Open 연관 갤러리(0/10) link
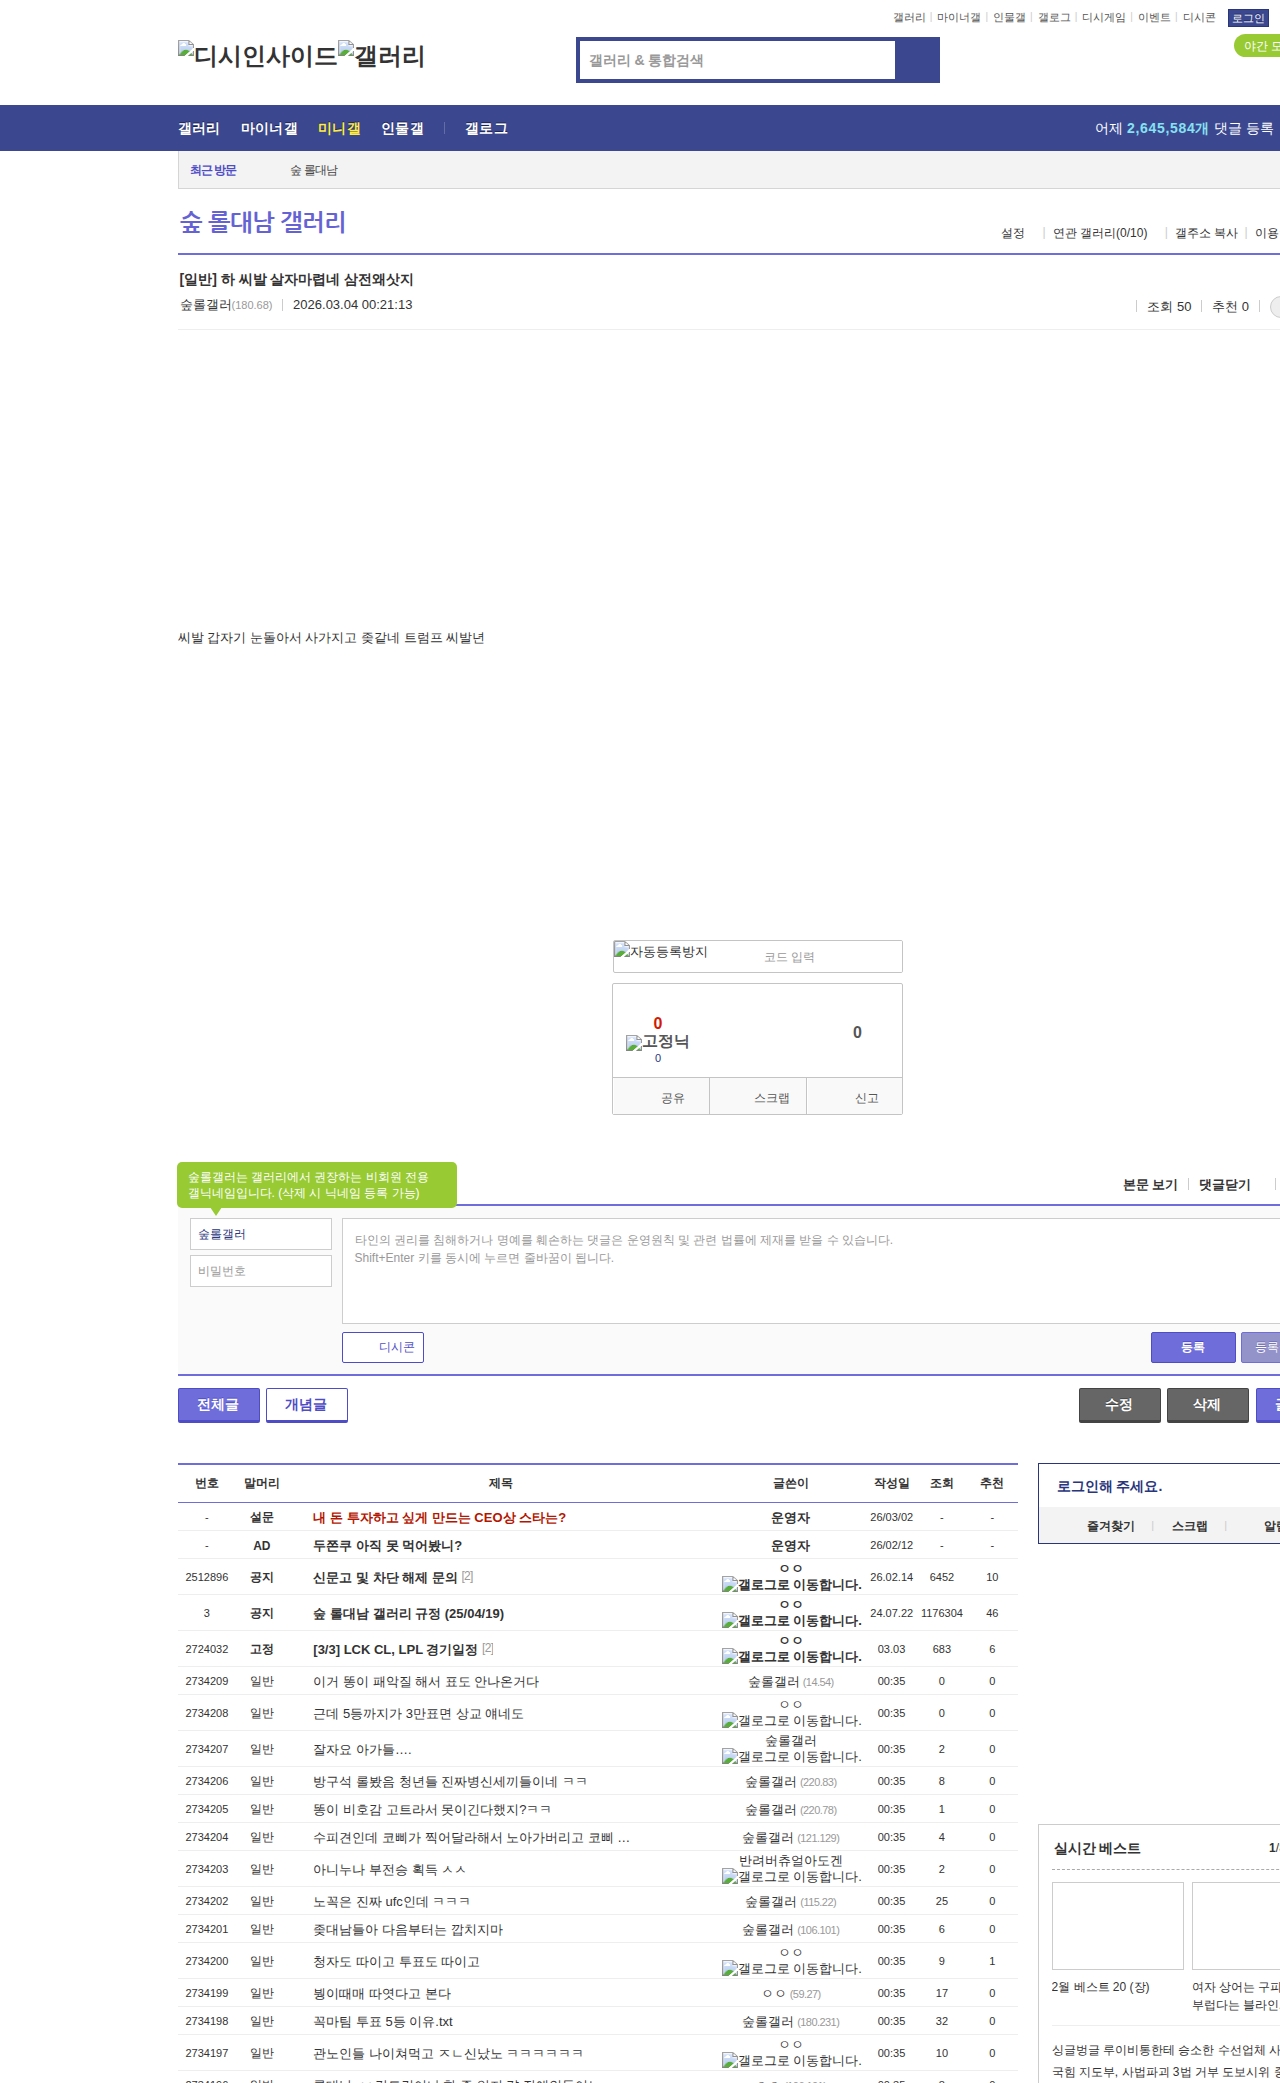 1100,233
